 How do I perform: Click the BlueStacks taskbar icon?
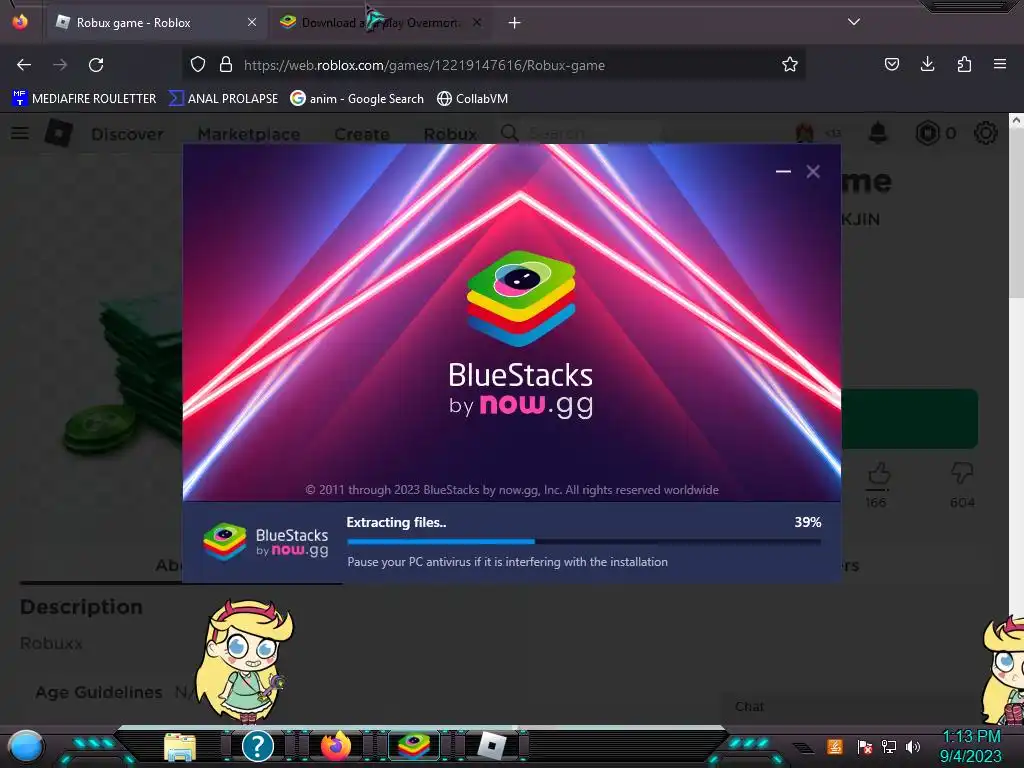tap(414, 745)
